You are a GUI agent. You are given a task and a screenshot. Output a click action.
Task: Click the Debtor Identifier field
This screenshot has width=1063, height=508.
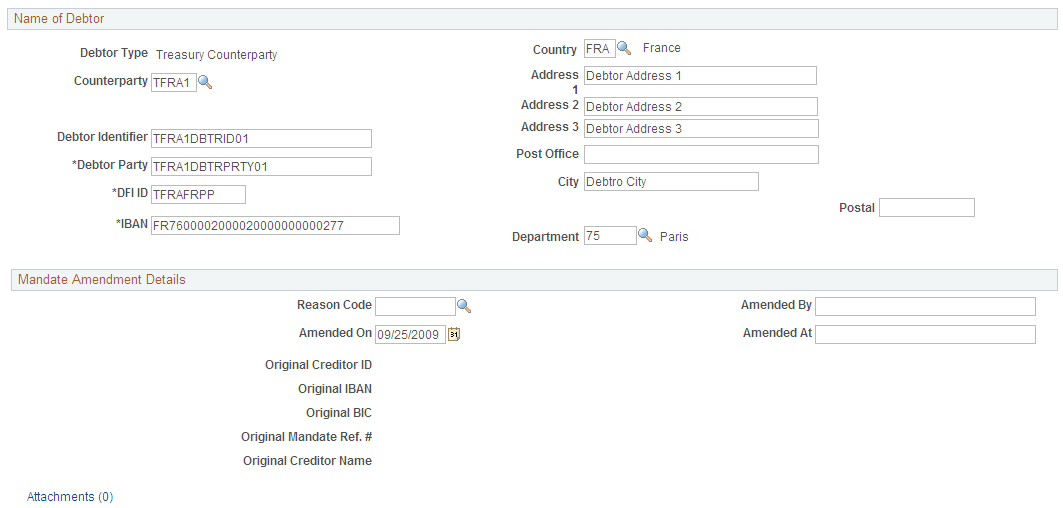pos(261,138)
